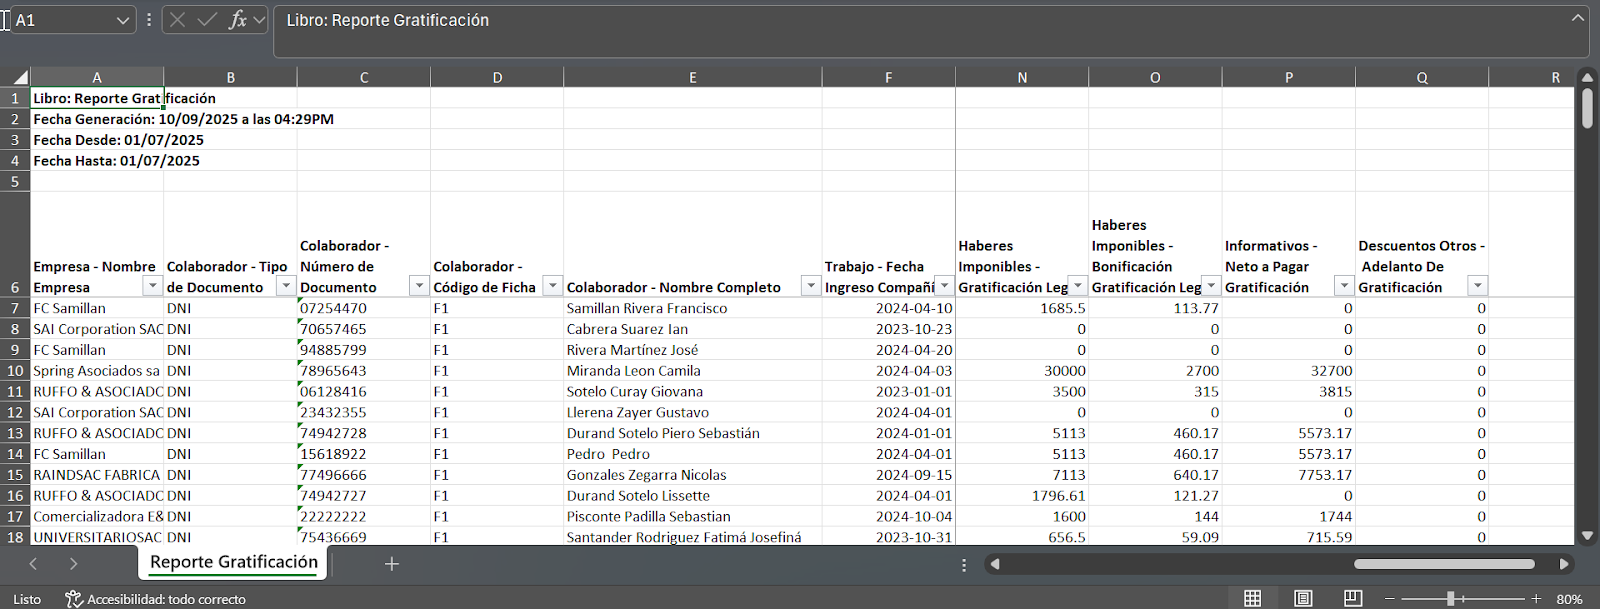Select cell 'Samillan Rivera Francisco'
Viewport: 1600px width, 609px height.
point(693,308)
